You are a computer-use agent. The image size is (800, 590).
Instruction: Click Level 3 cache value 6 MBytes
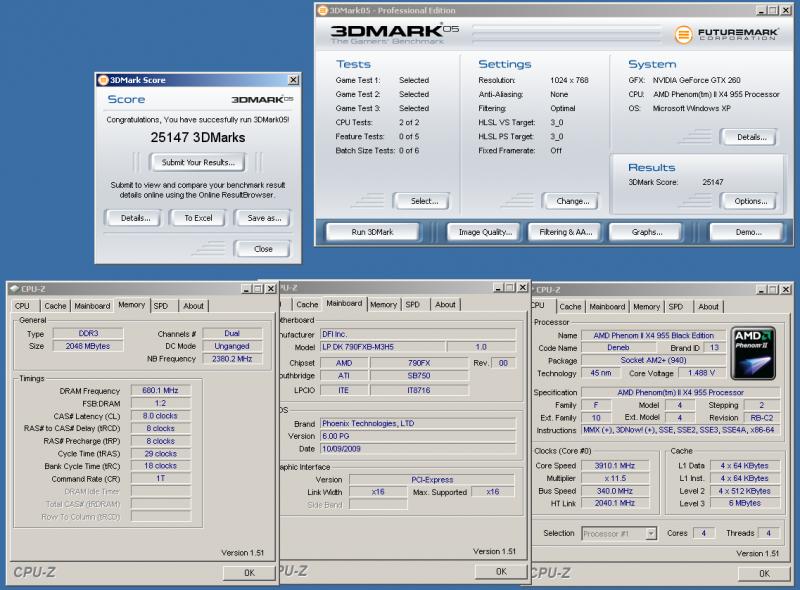744,503
